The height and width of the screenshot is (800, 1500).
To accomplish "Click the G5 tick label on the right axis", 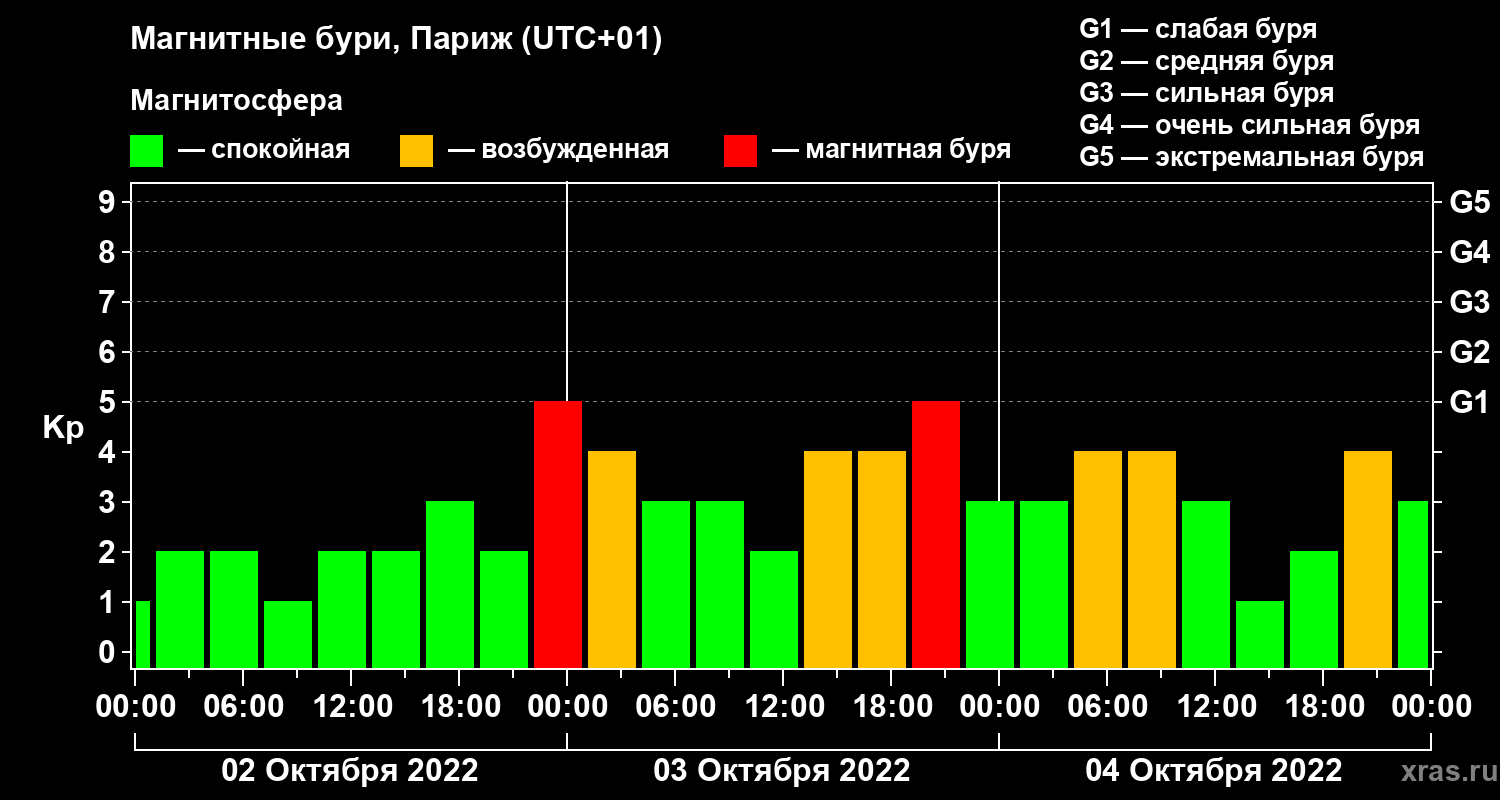I will tap(1469, 203).
